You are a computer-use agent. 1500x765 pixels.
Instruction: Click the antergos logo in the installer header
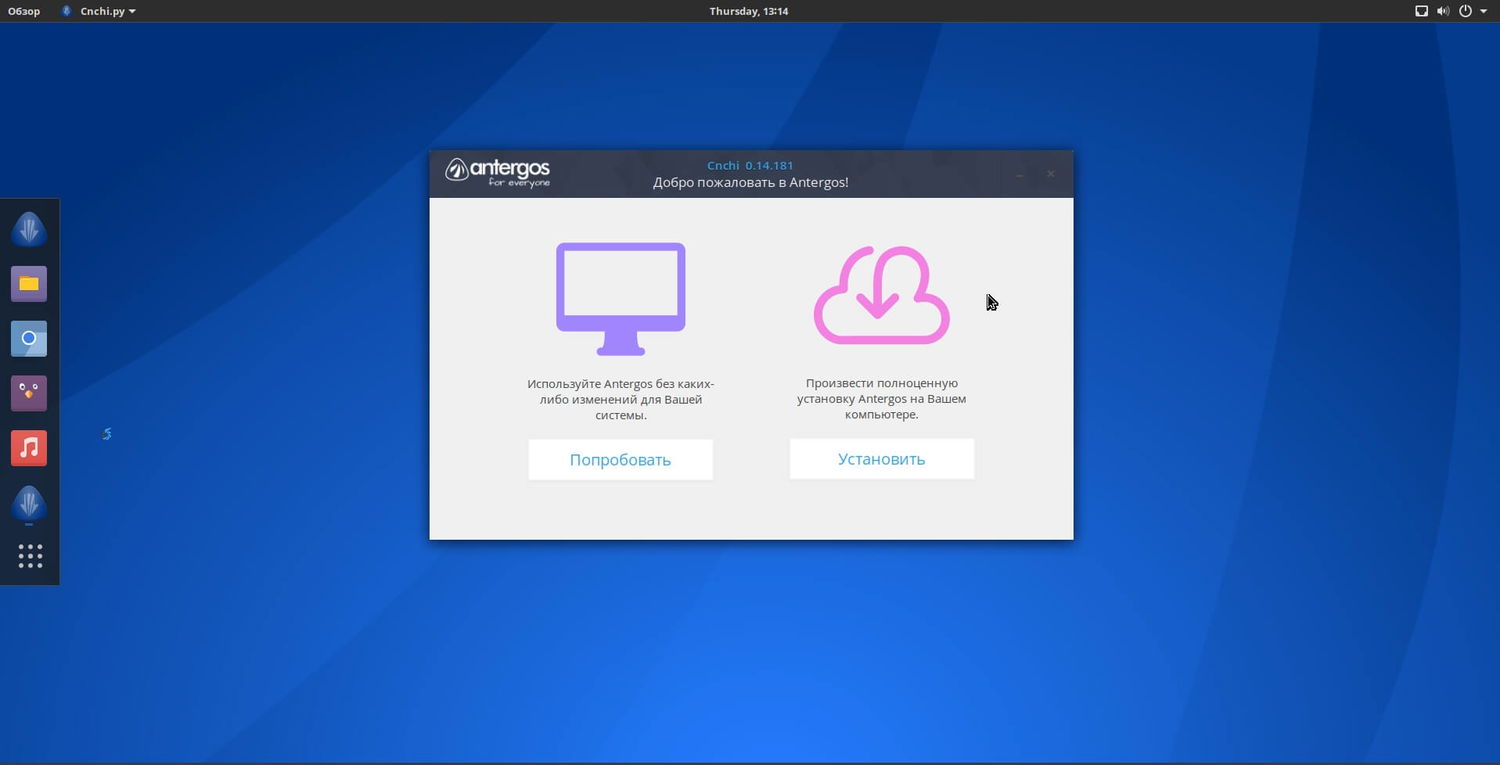click(498, 172)
